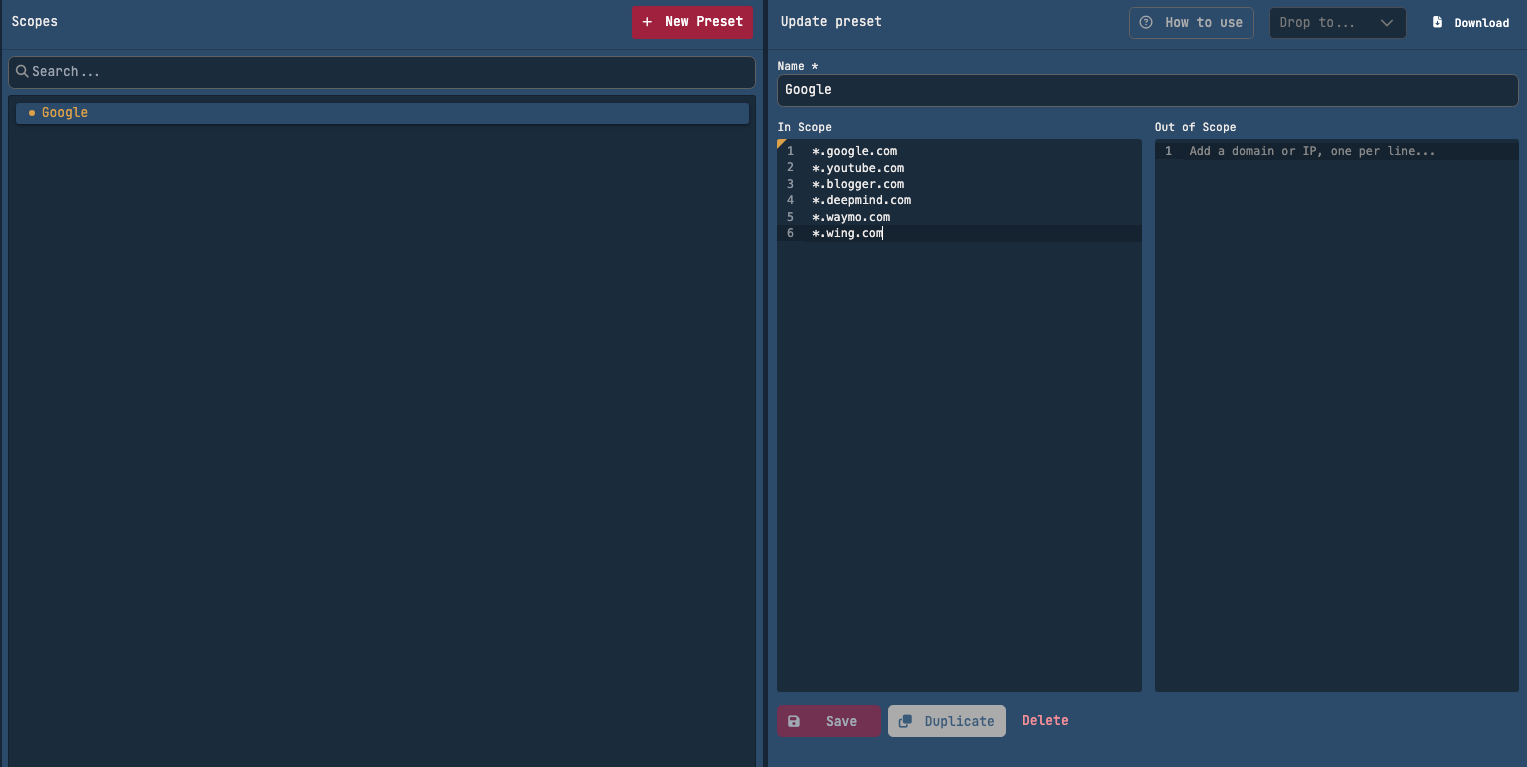This screenshot has height=767, width=1527.
Task: Click the Duplicate copy icon
Action: (905, 721)
